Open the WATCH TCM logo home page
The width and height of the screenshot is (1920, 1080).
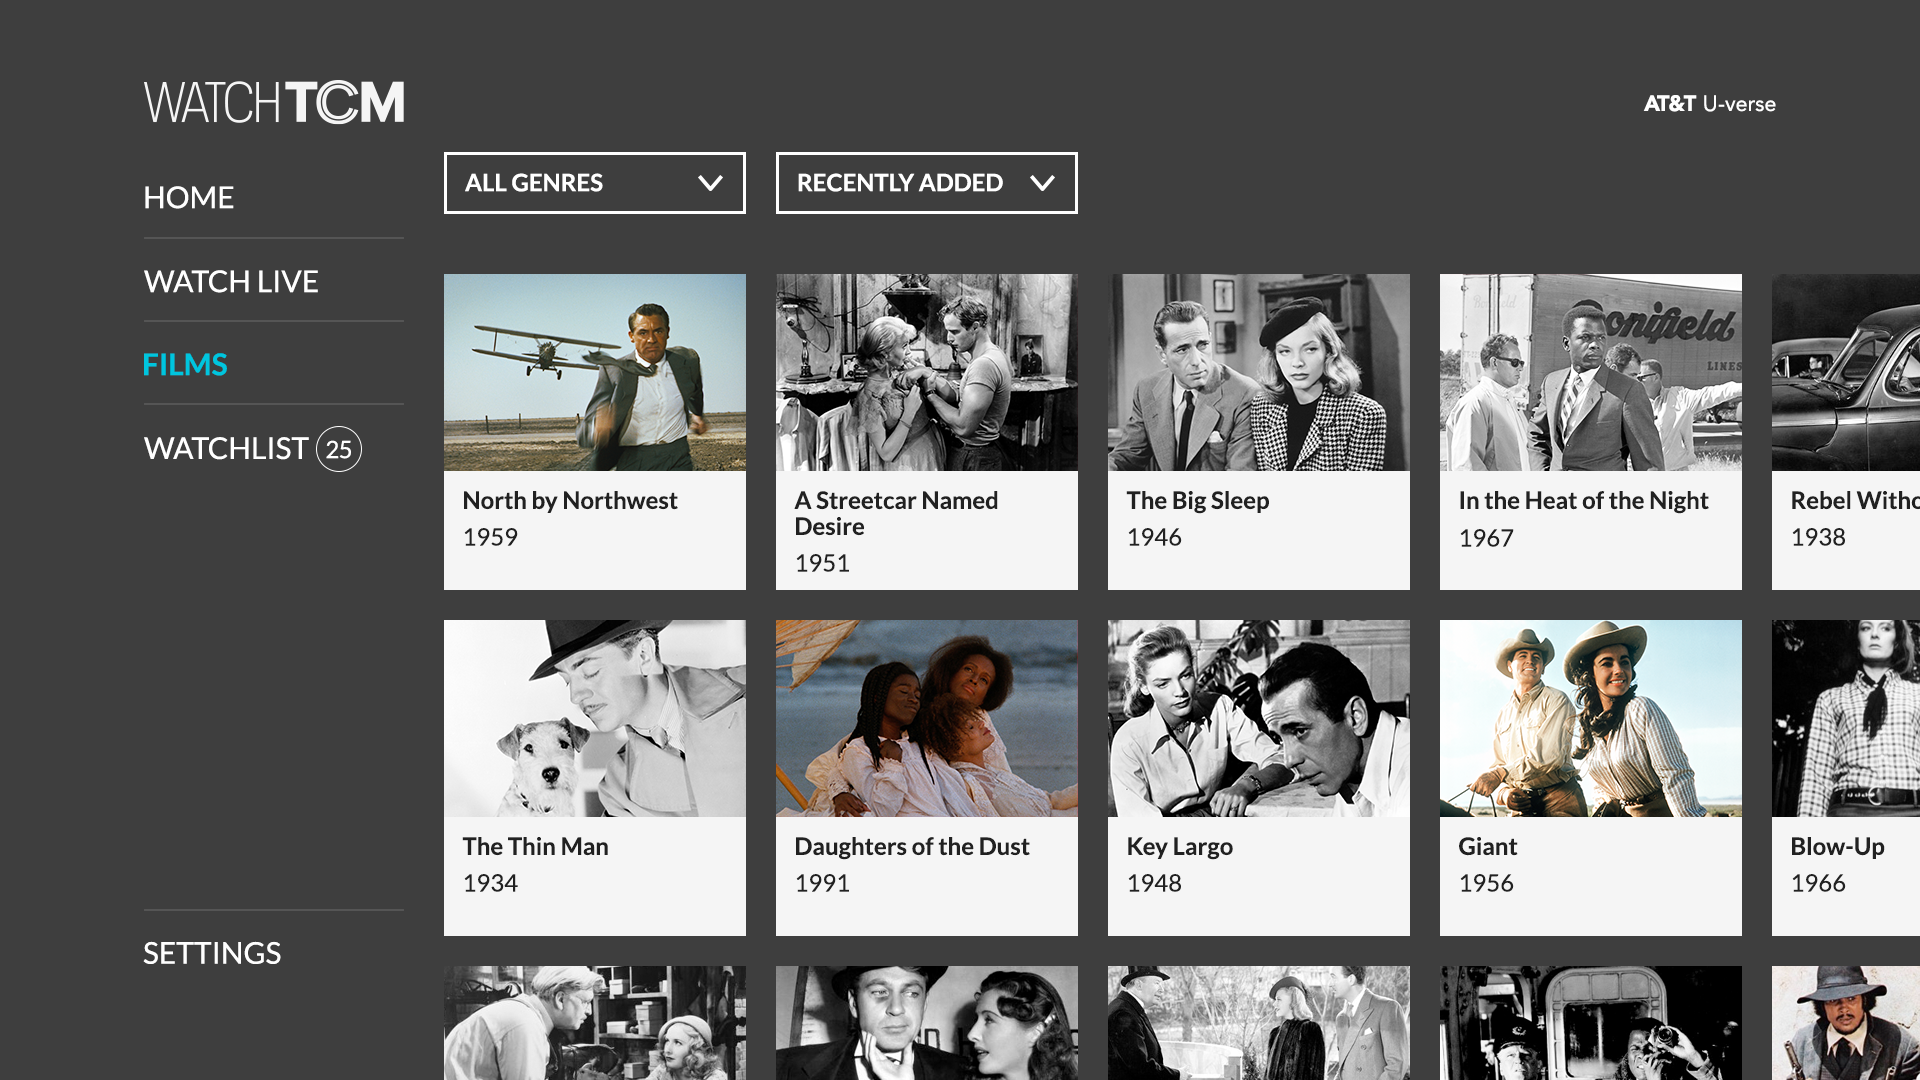point(274,101)
